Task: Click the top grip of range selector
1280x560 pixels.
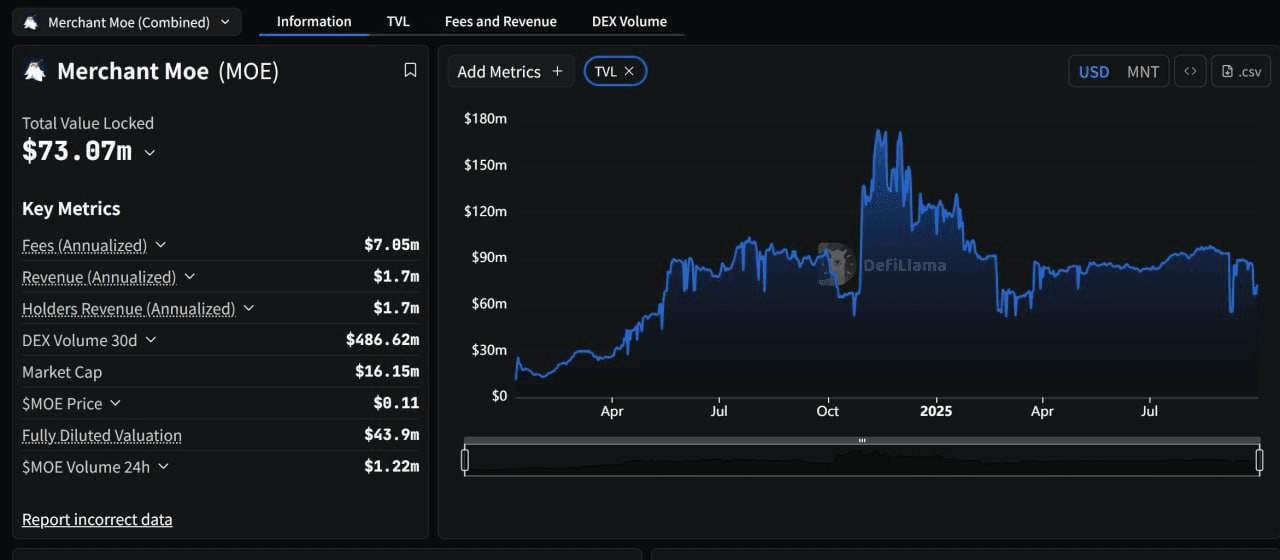Action: [x=862, y=441]
